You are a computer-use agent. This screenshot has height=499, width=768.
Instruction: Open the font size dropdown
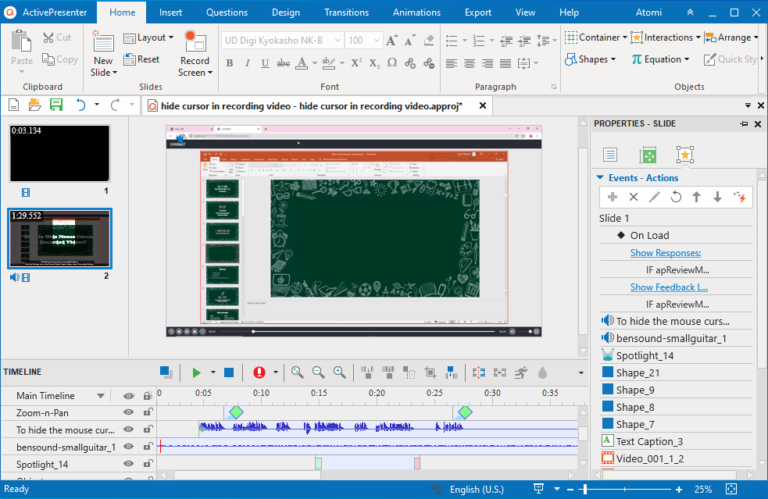(377, 41)
